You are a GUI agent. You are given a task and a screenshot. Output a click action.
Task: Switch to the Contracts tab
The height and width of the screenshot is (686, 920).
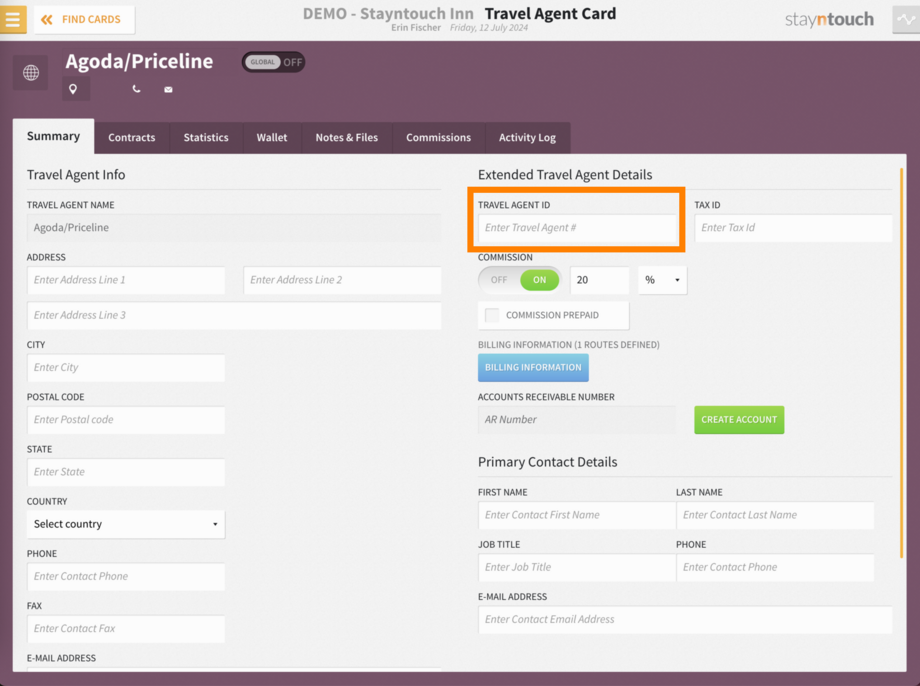(131, 137)
